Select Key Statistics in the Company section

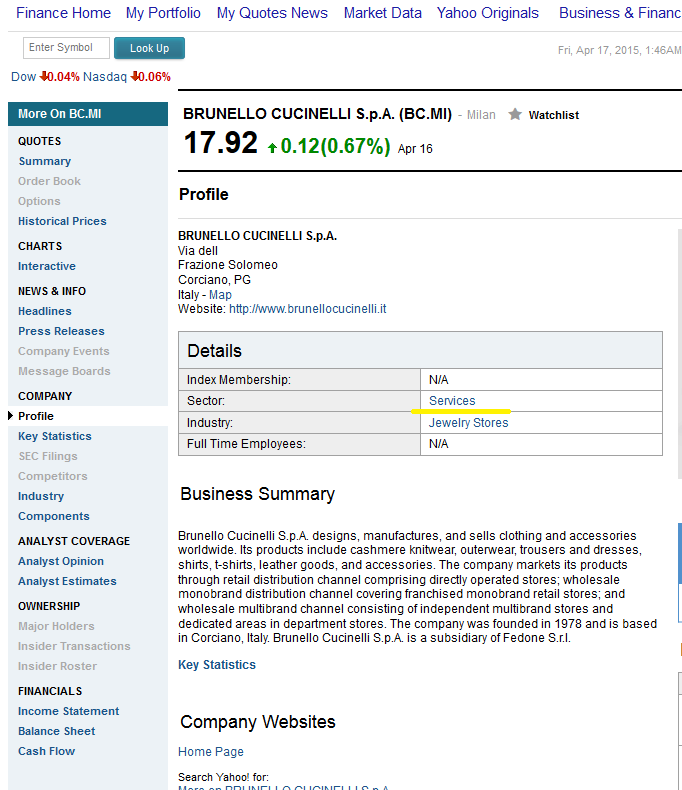click(x=55, y=436)
